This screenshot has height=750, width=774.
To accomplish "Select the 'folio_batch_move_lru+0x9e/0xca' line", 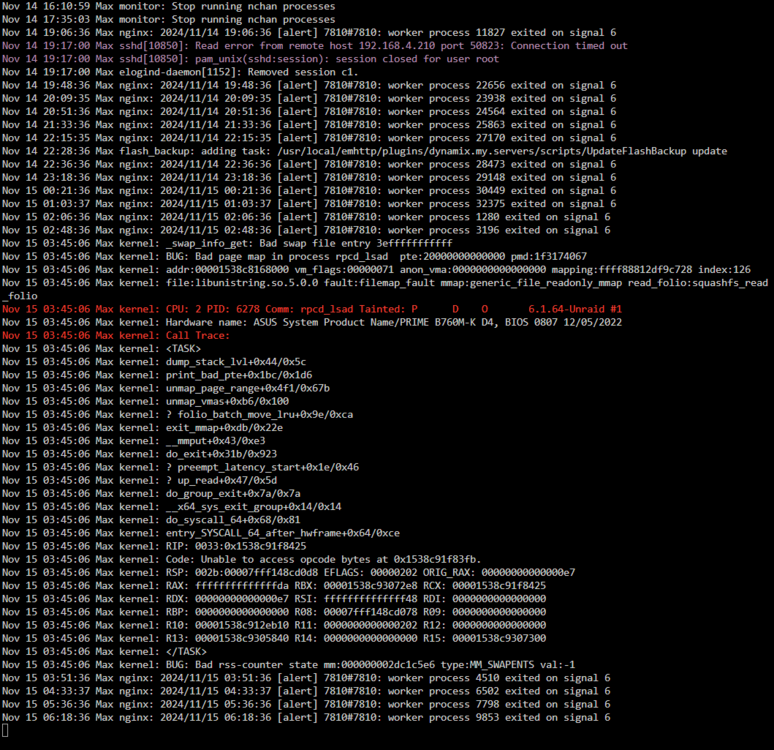I will pos(177,414).
